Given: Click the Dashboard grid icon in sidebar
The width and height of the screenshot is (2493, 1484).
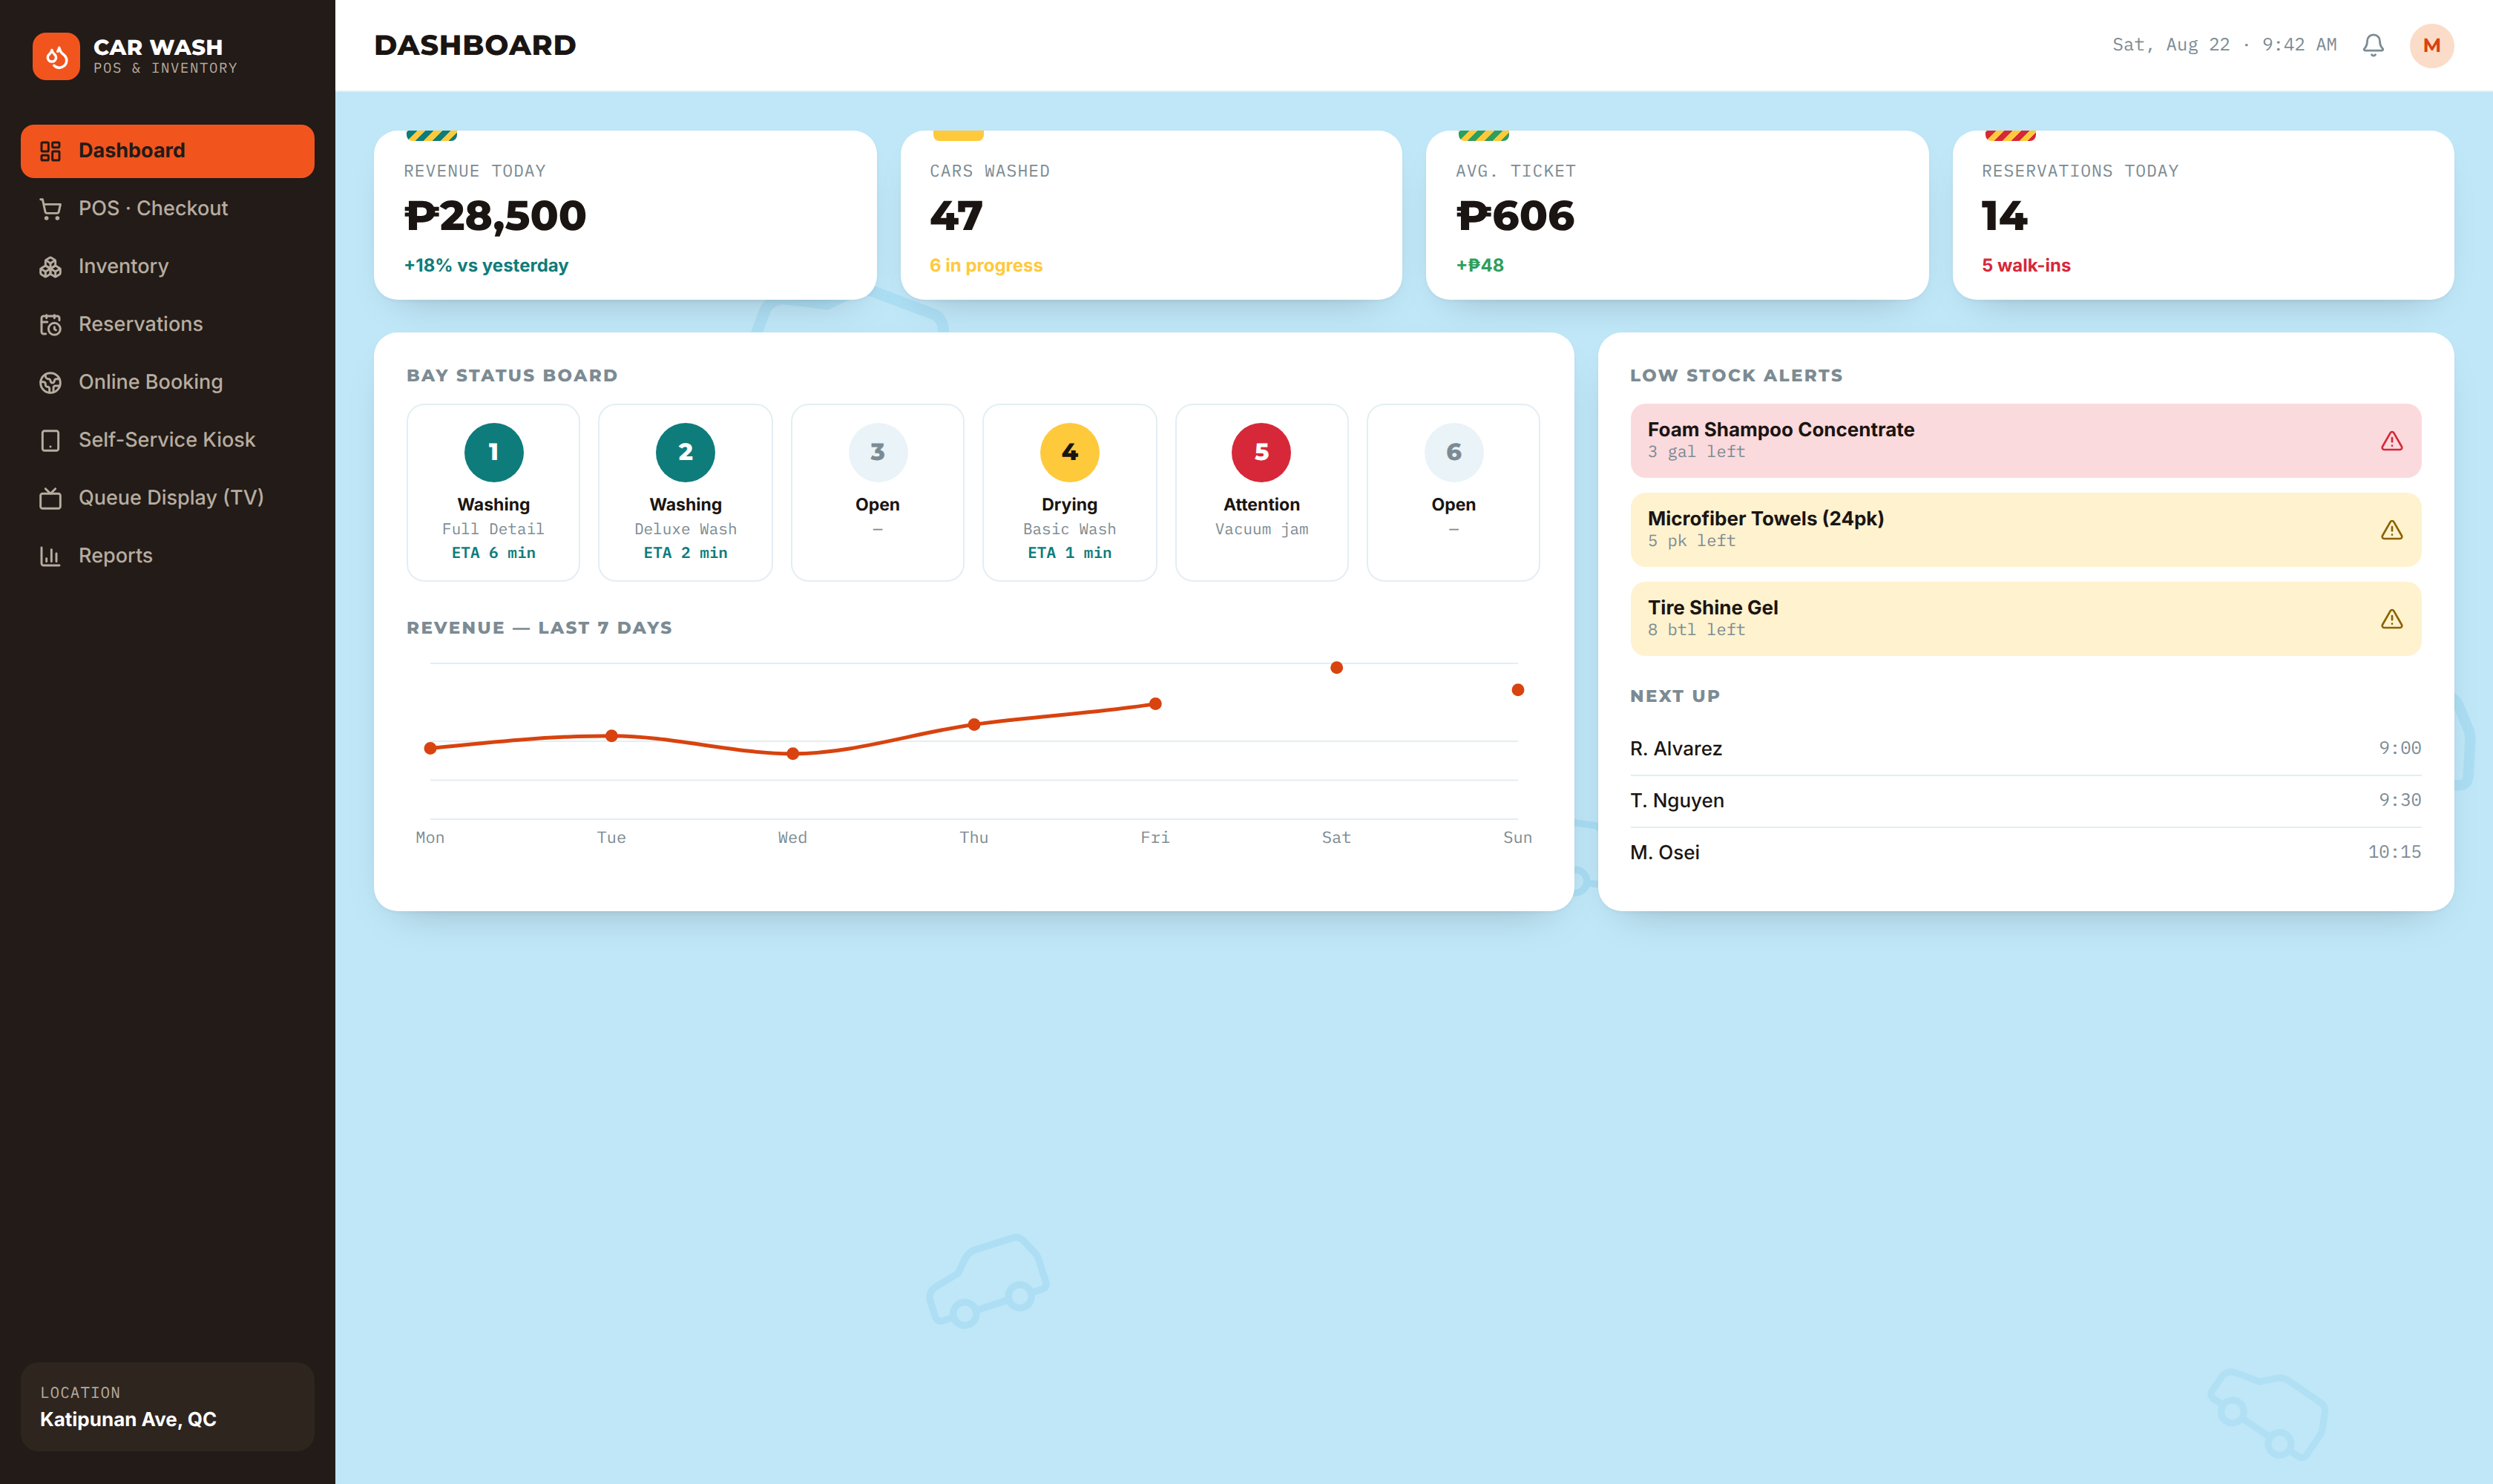Looking at the screenshot, I should point(50,151).
